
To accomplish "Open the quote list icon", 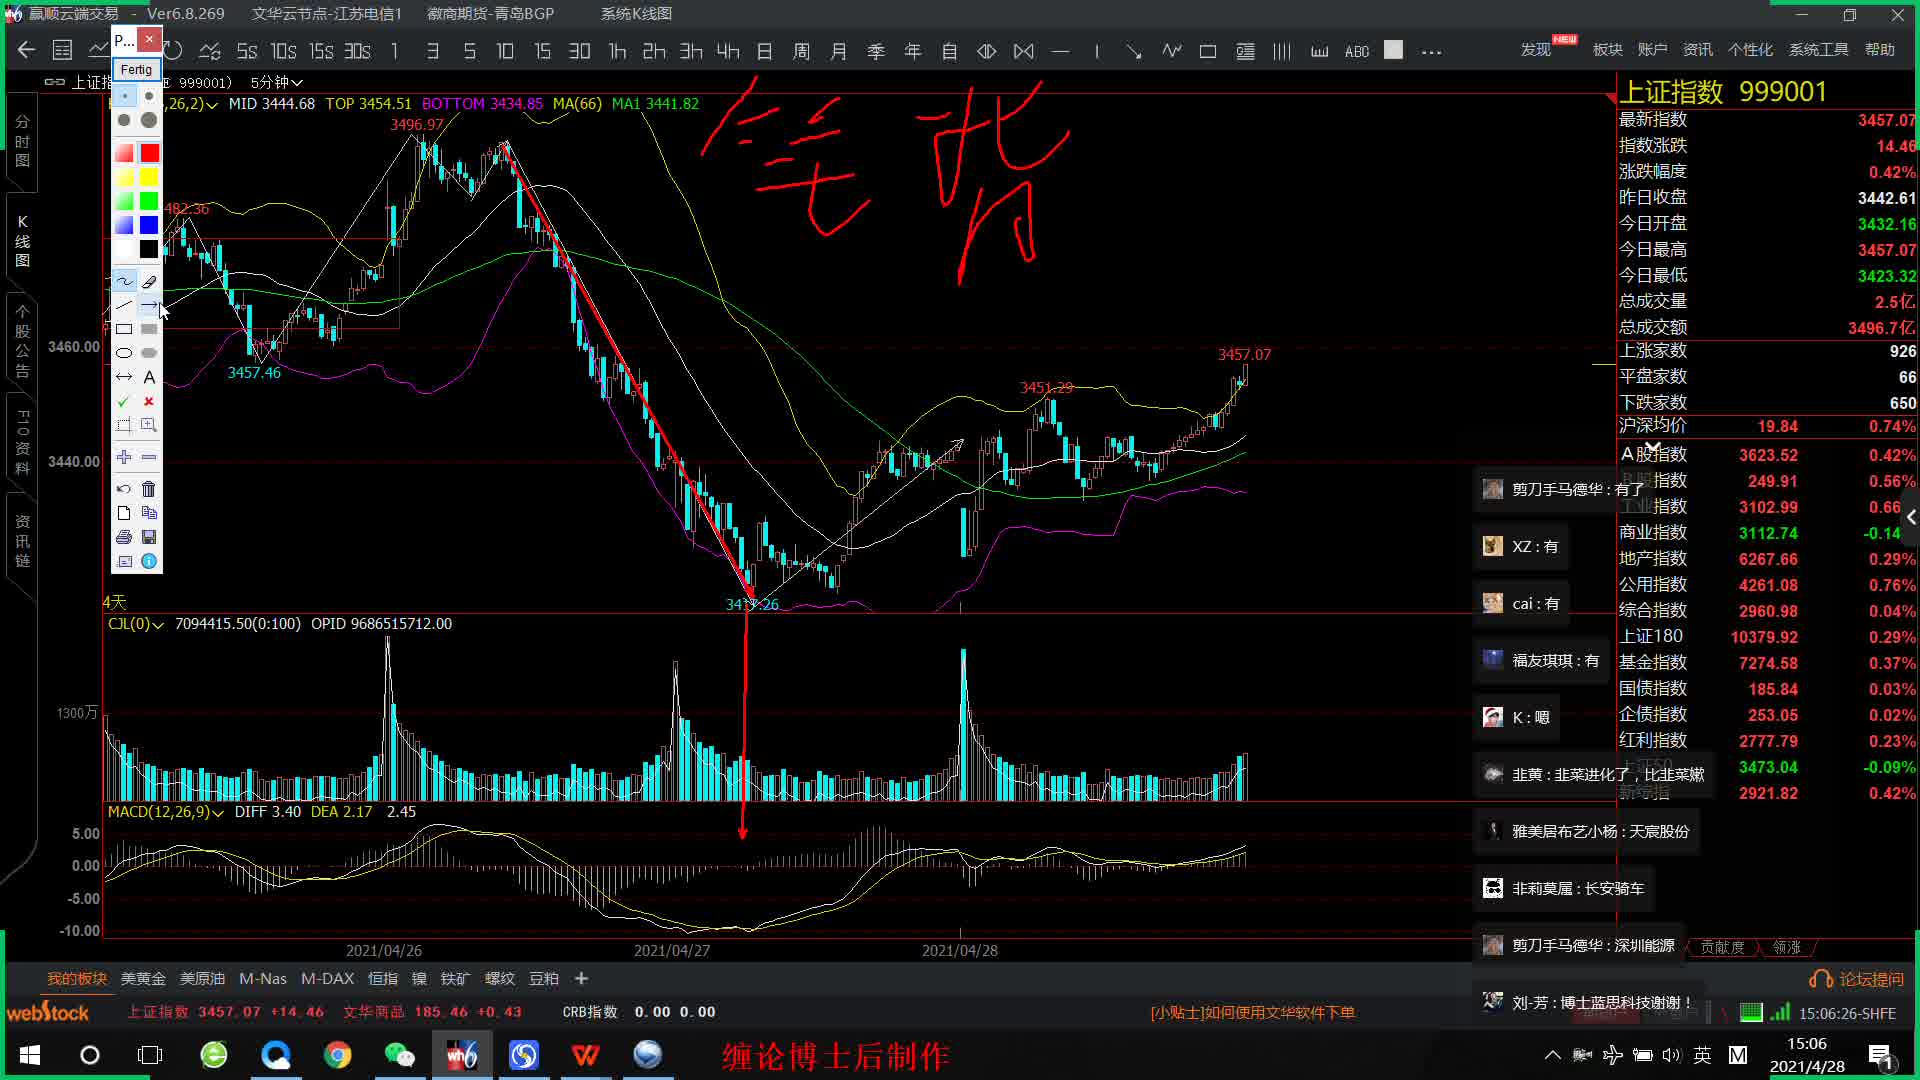I will point(62,50).
